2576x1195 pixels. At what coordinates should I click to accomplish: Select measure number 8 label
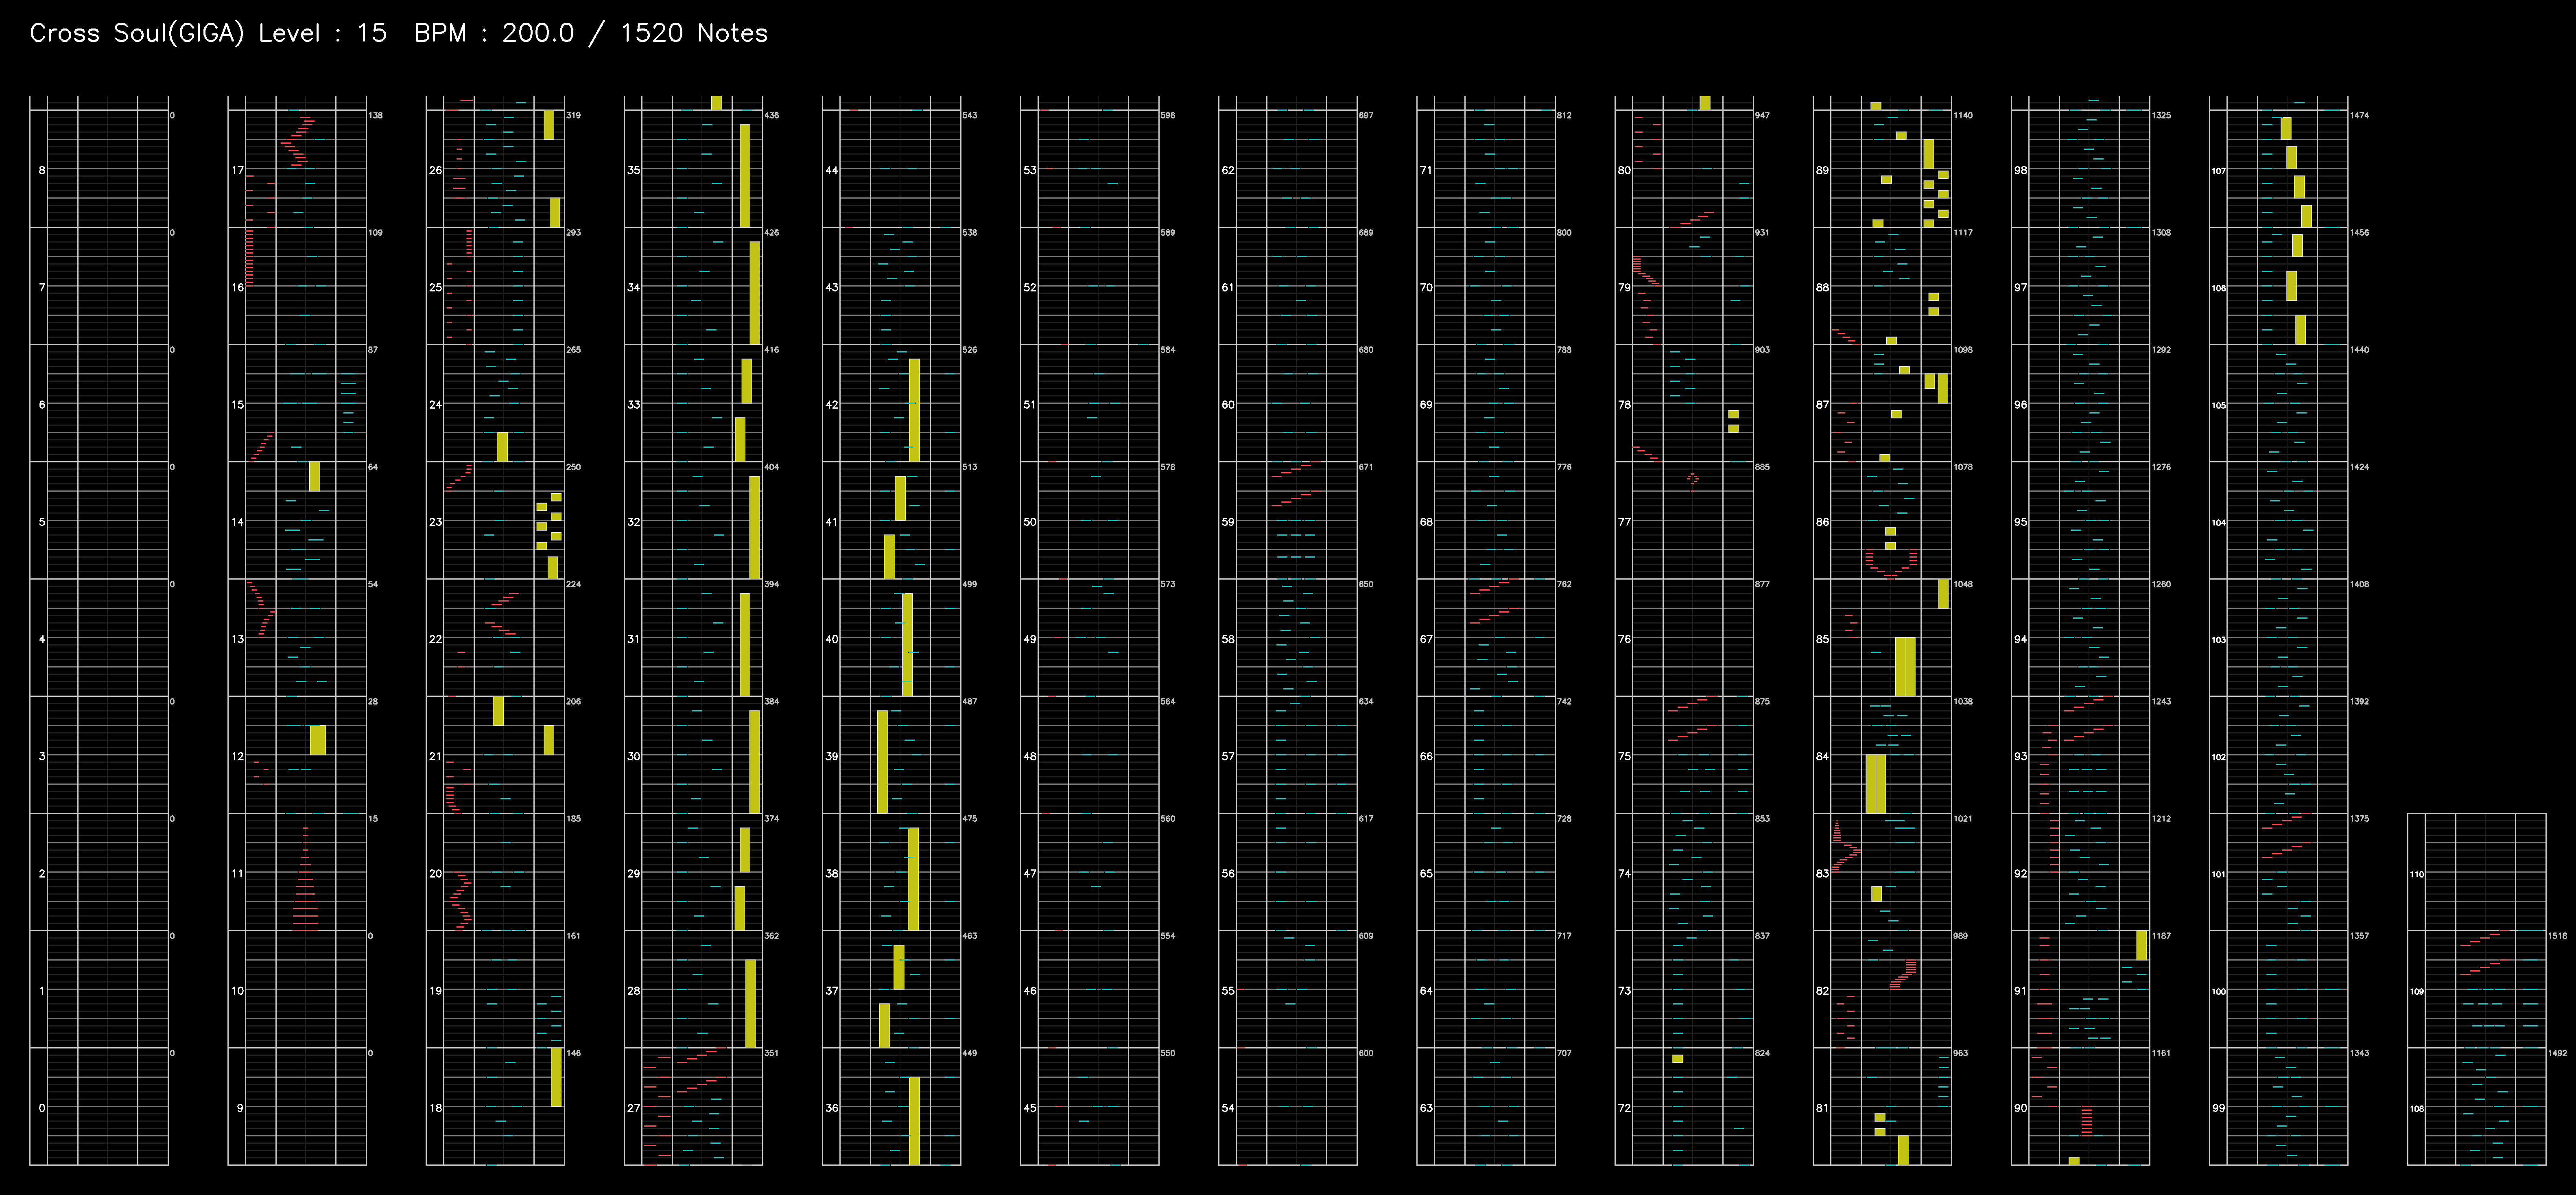click(42, 170)
